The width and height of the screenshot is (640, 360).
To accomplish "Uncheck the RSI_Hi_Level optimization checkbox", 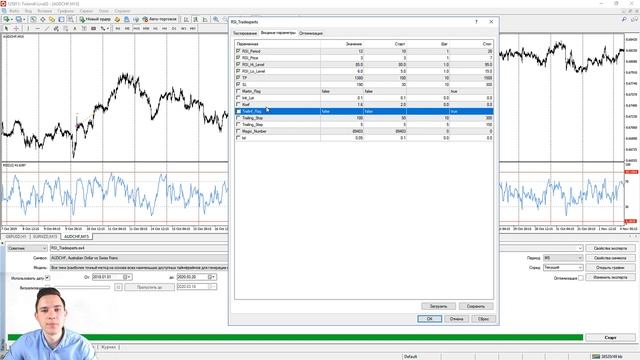I will click(238, 64).
